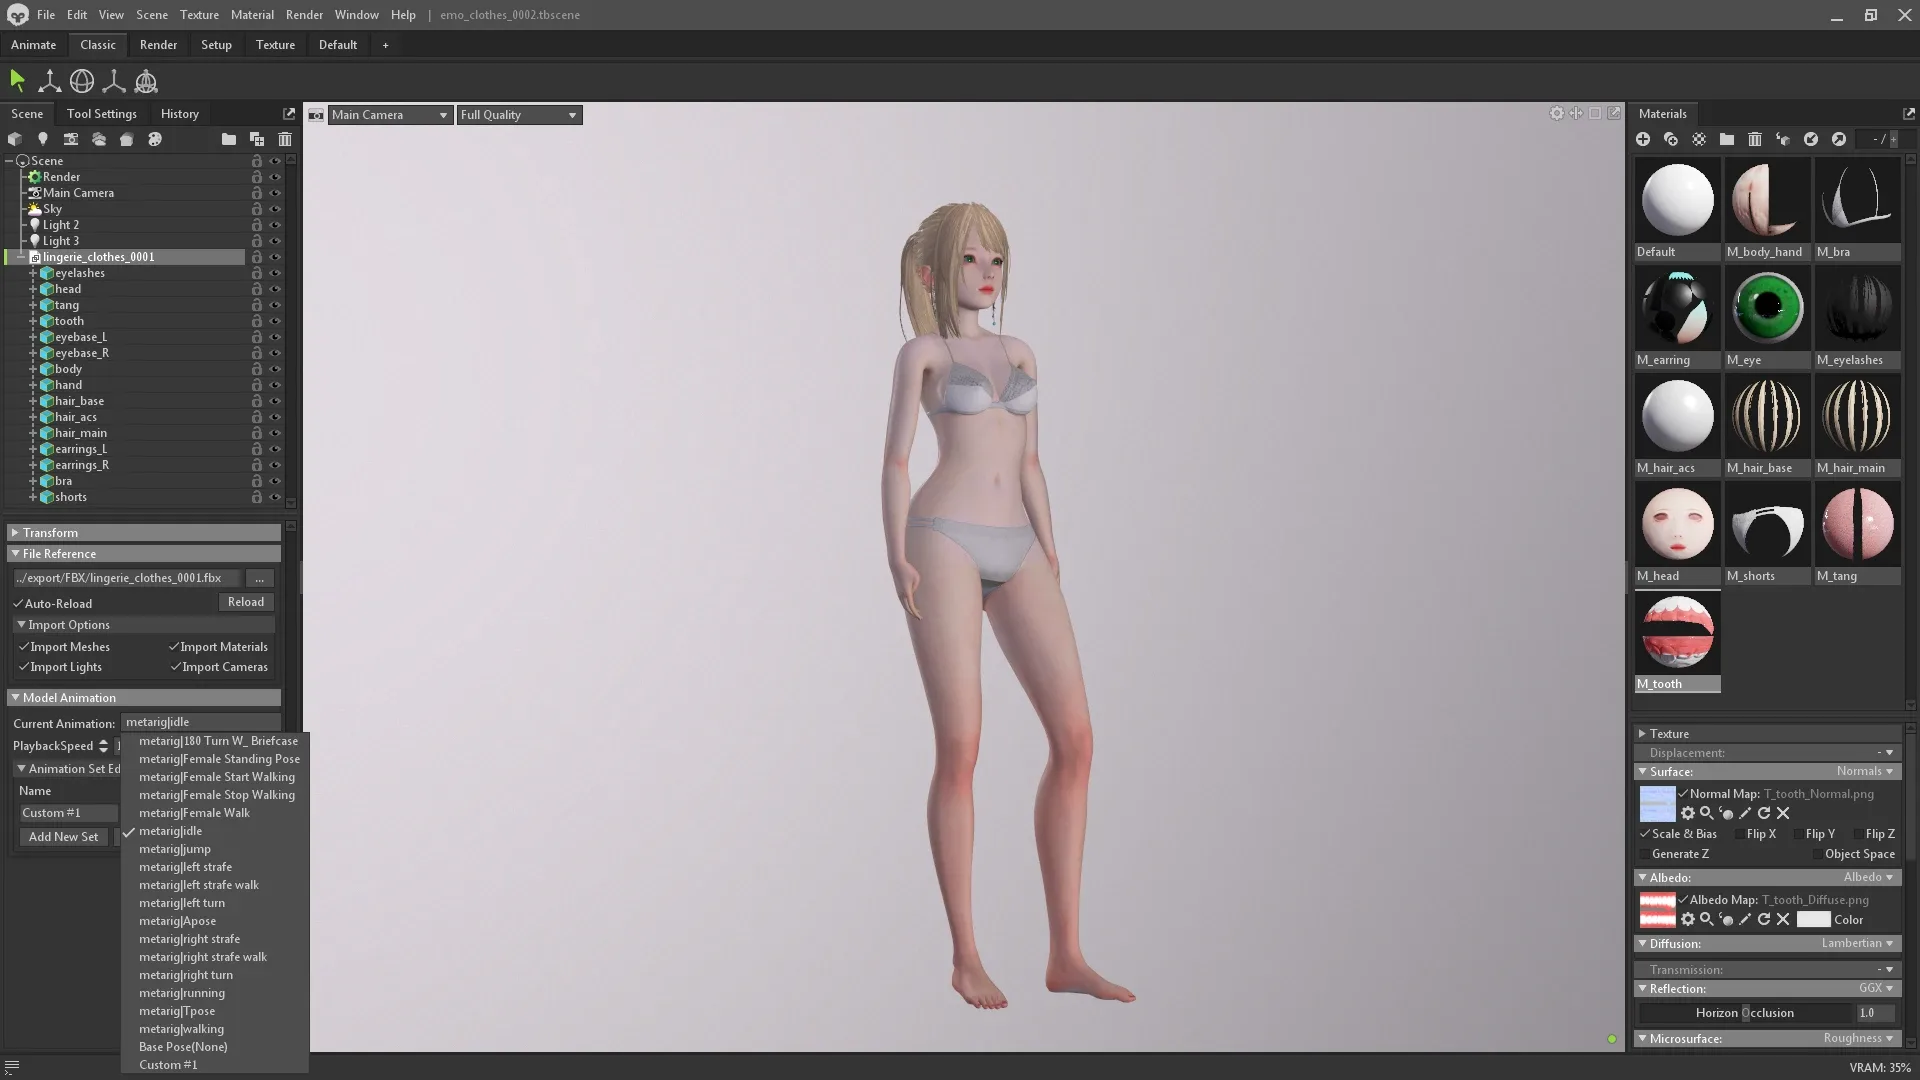
Task: Change the Full Quality render dropdown
Action: [x=518, y=114]
